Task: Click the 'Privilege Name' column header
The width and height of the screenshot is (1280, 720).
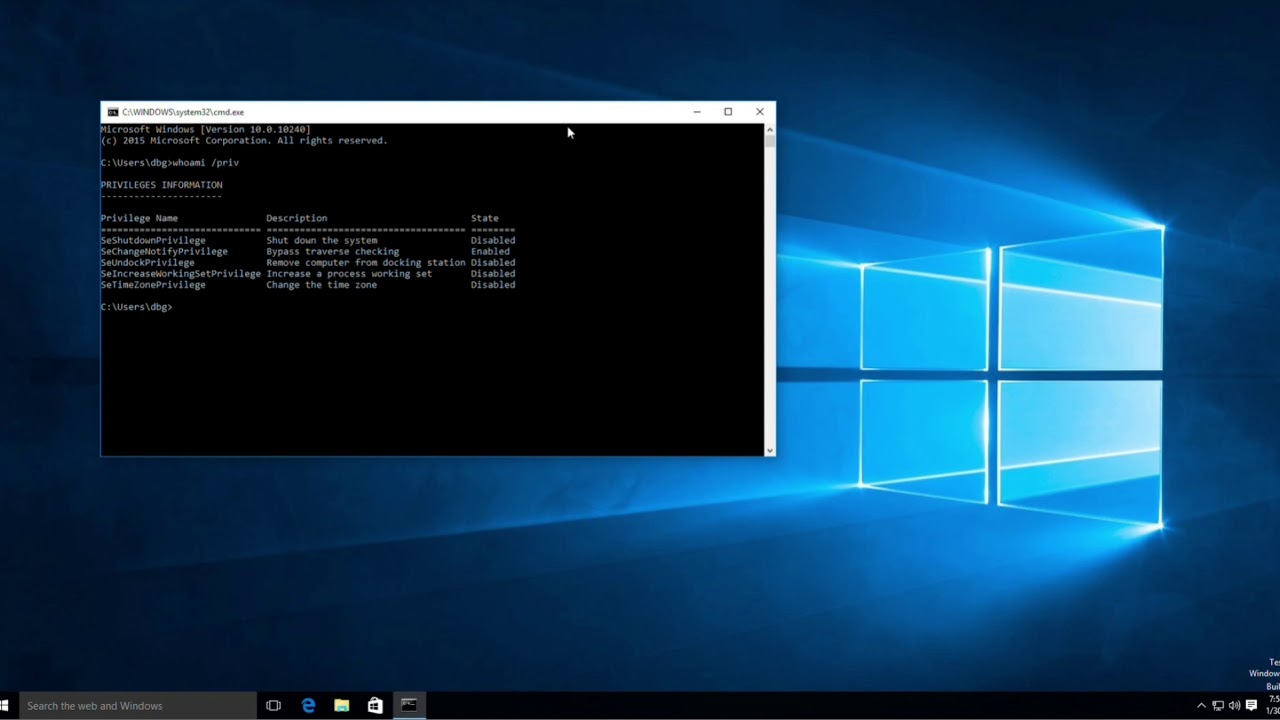Action: (139, 218)
